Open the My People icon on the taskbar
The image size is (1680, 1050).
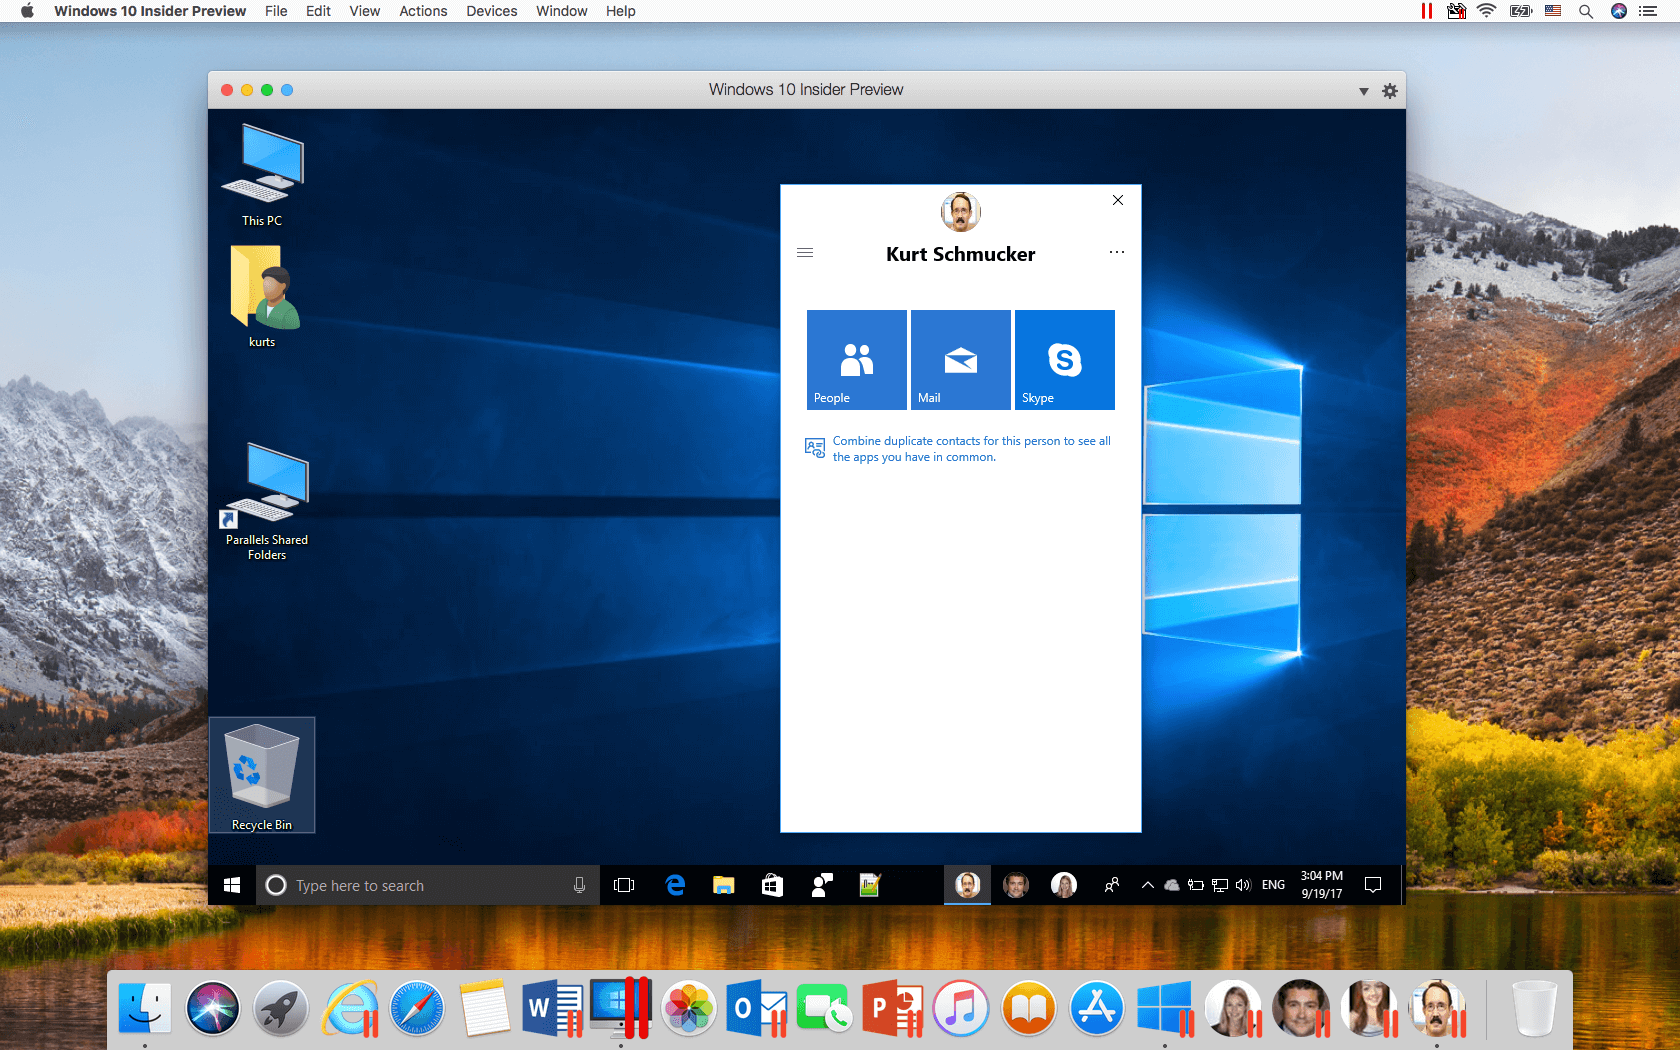pyautogui.click(x=1111, y=885)
